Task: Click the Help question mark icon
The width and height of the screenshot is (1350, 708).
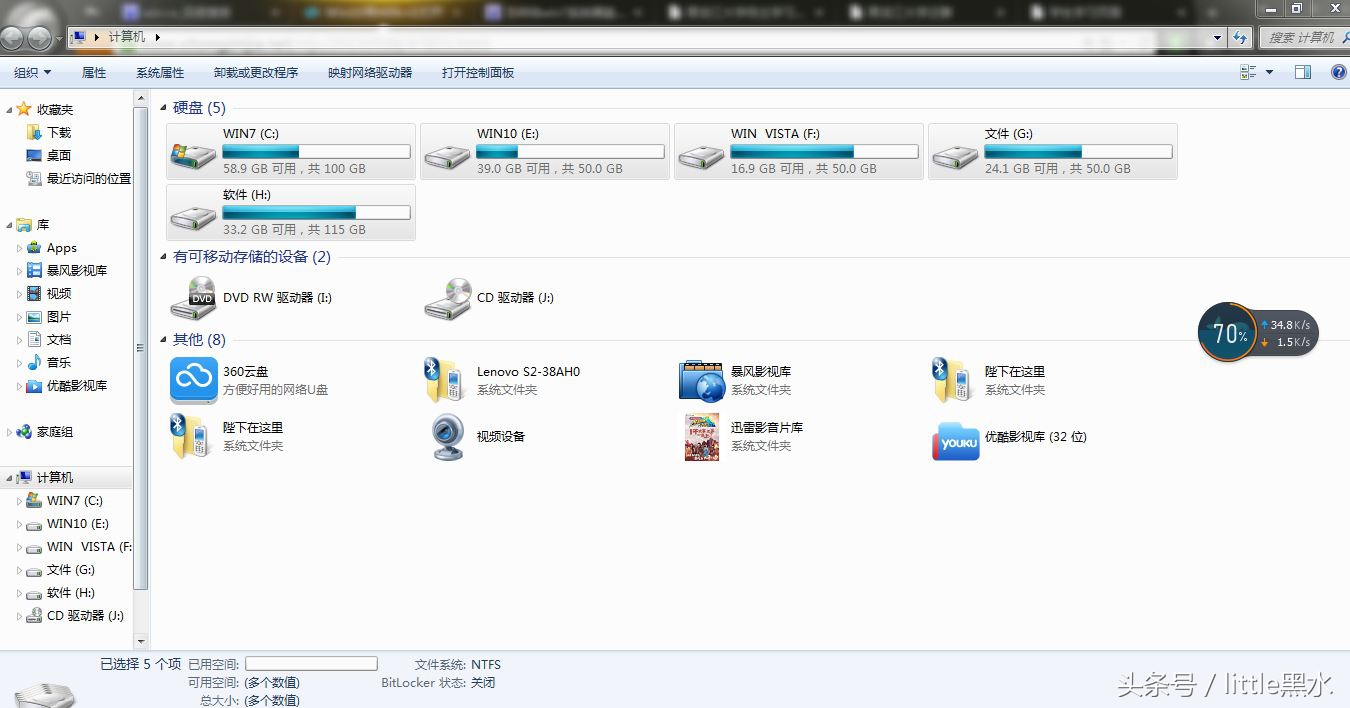Action: [x=1339, y=72]
